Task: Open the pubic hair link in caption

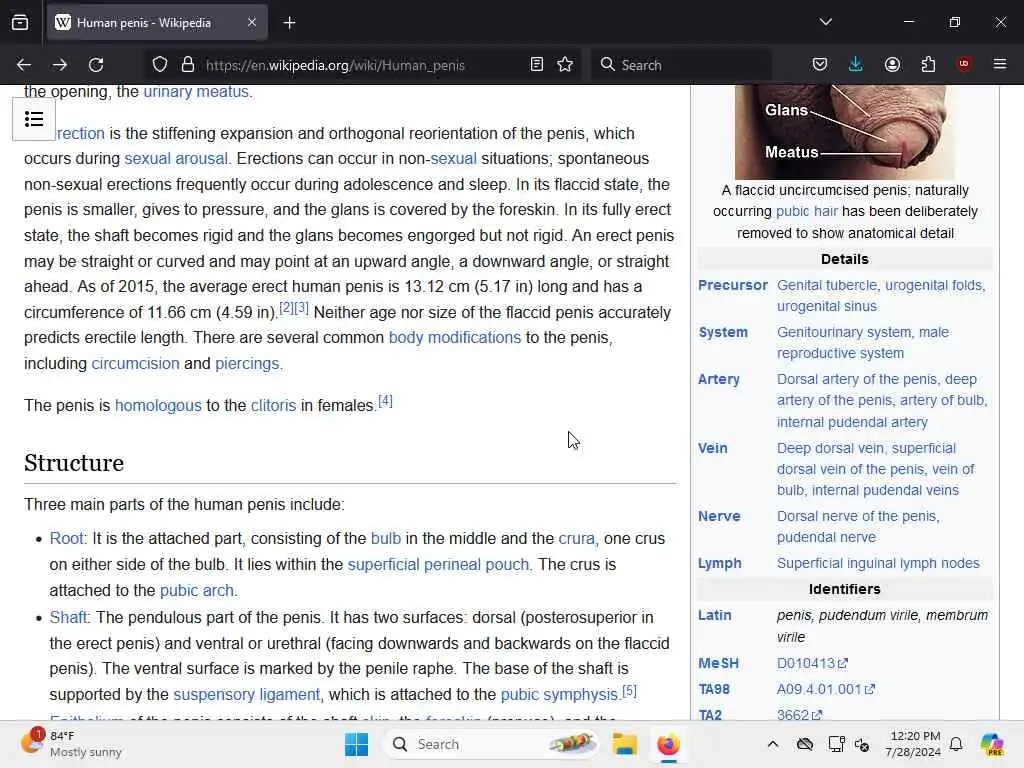Action: tap(807, 212)
